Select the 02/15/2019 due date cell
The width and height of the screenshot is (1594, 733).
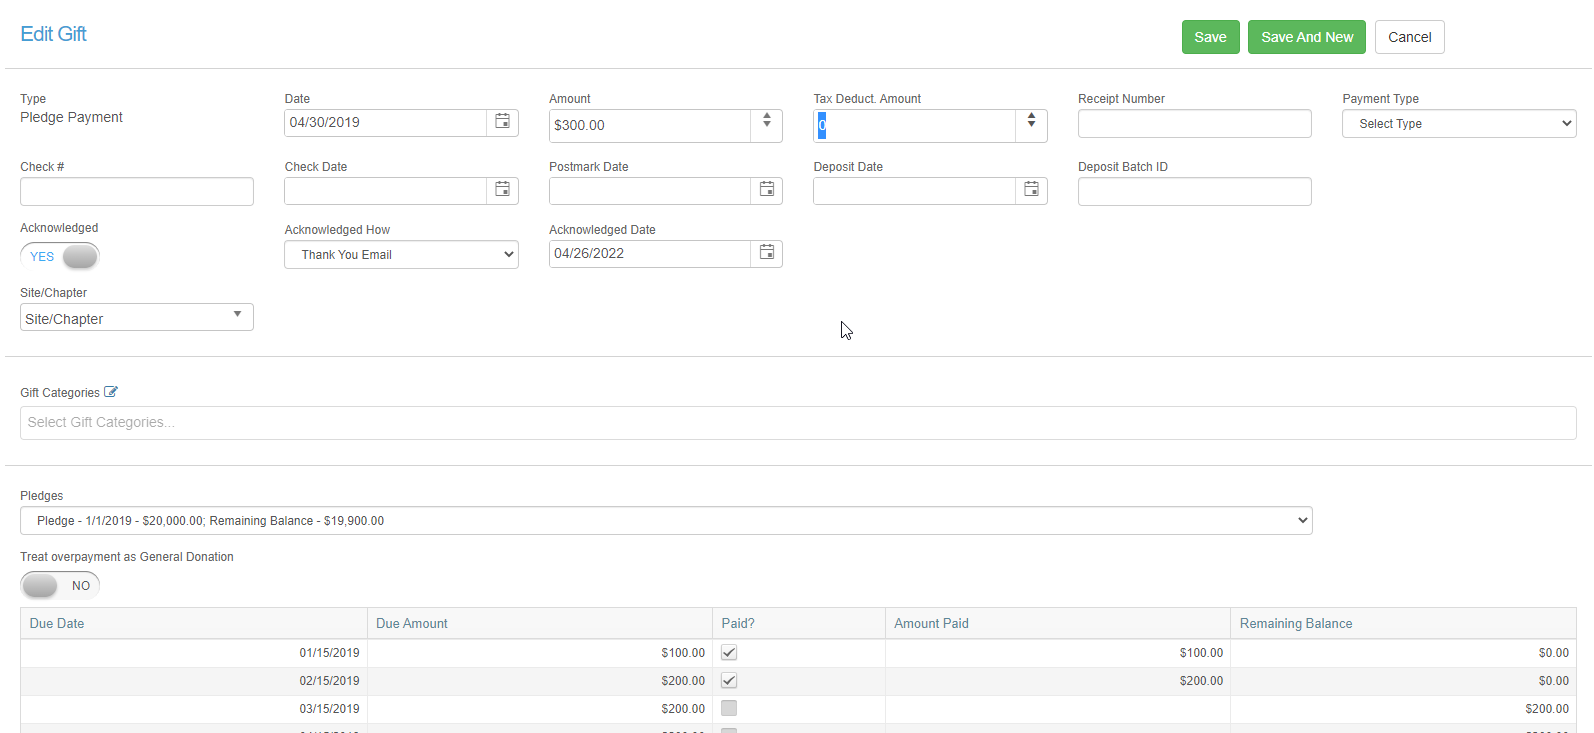(194, 681)
